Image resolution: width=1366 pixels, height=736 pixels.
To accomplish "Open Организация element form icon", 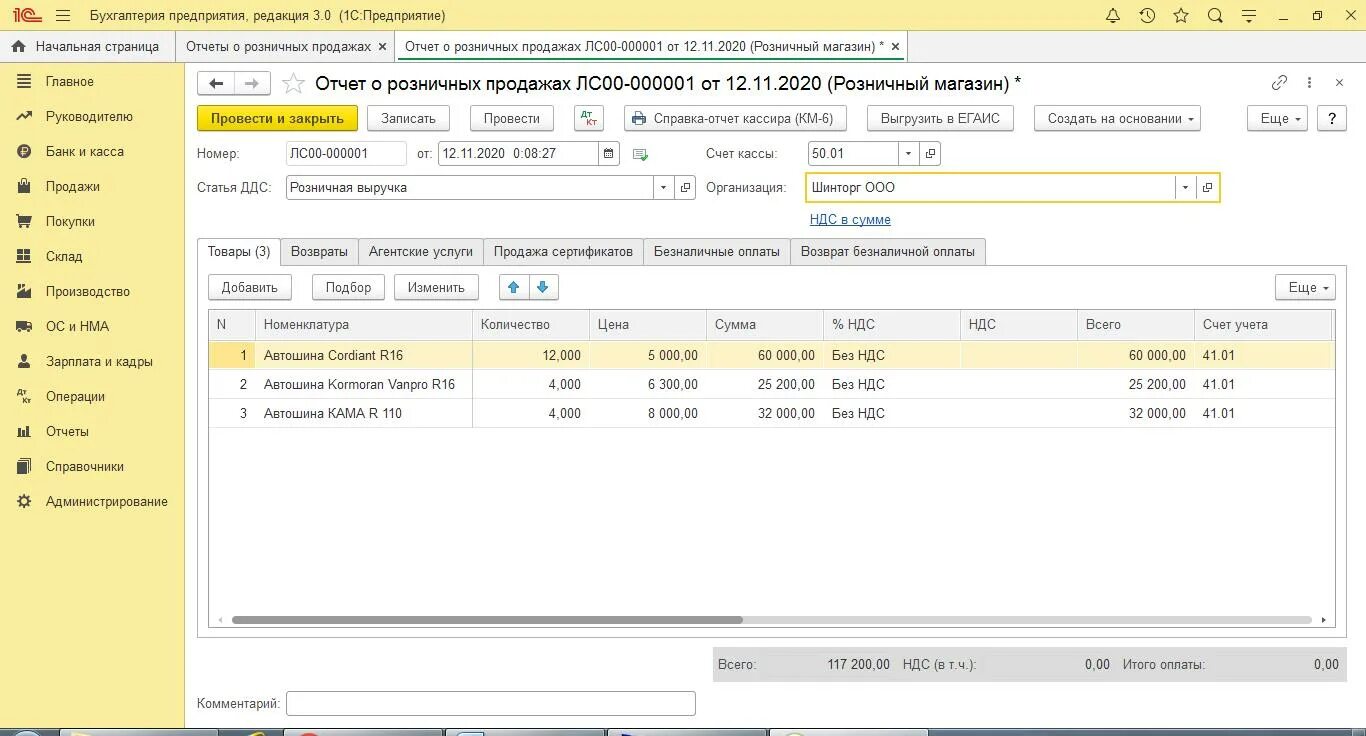I will click(1207, 187).
